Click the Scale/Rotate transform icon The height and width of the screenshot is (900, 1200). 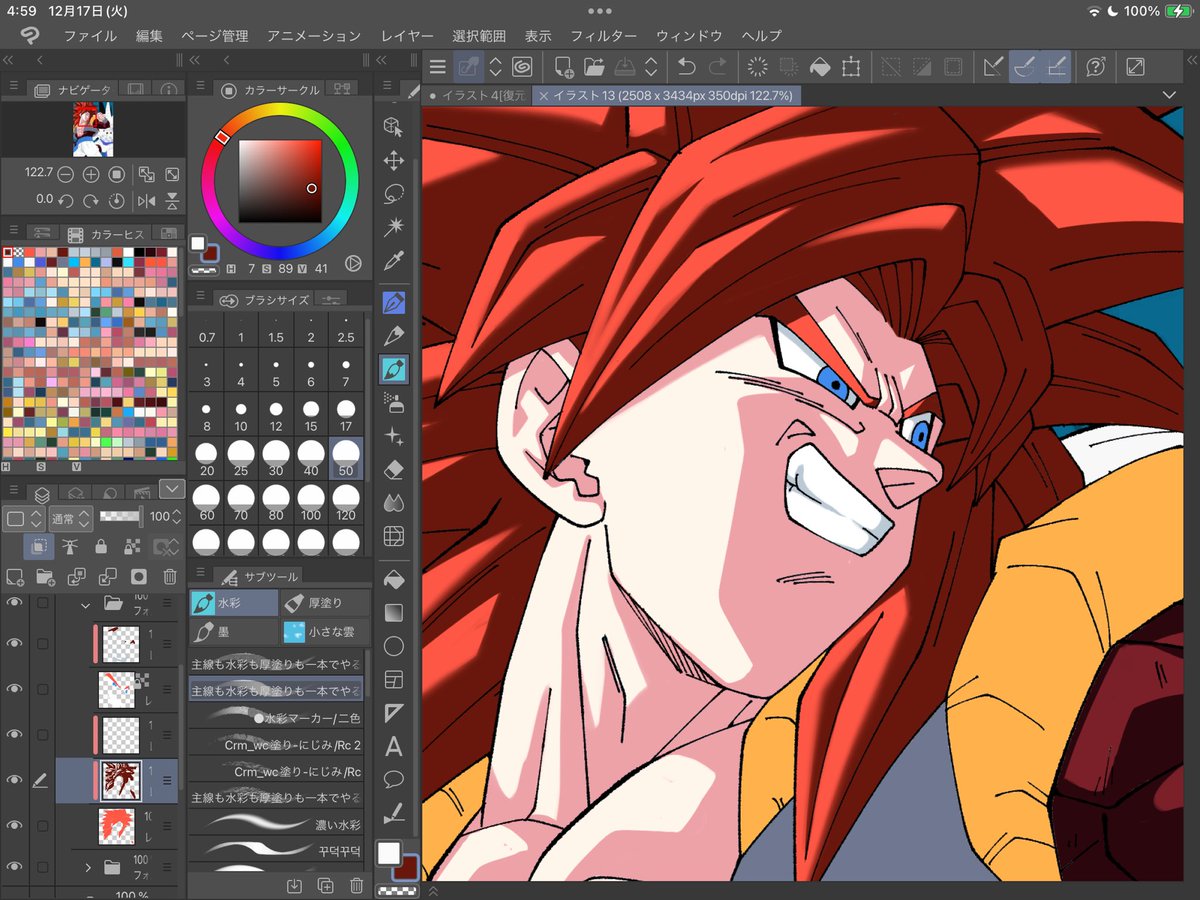[x=851, y=67]
